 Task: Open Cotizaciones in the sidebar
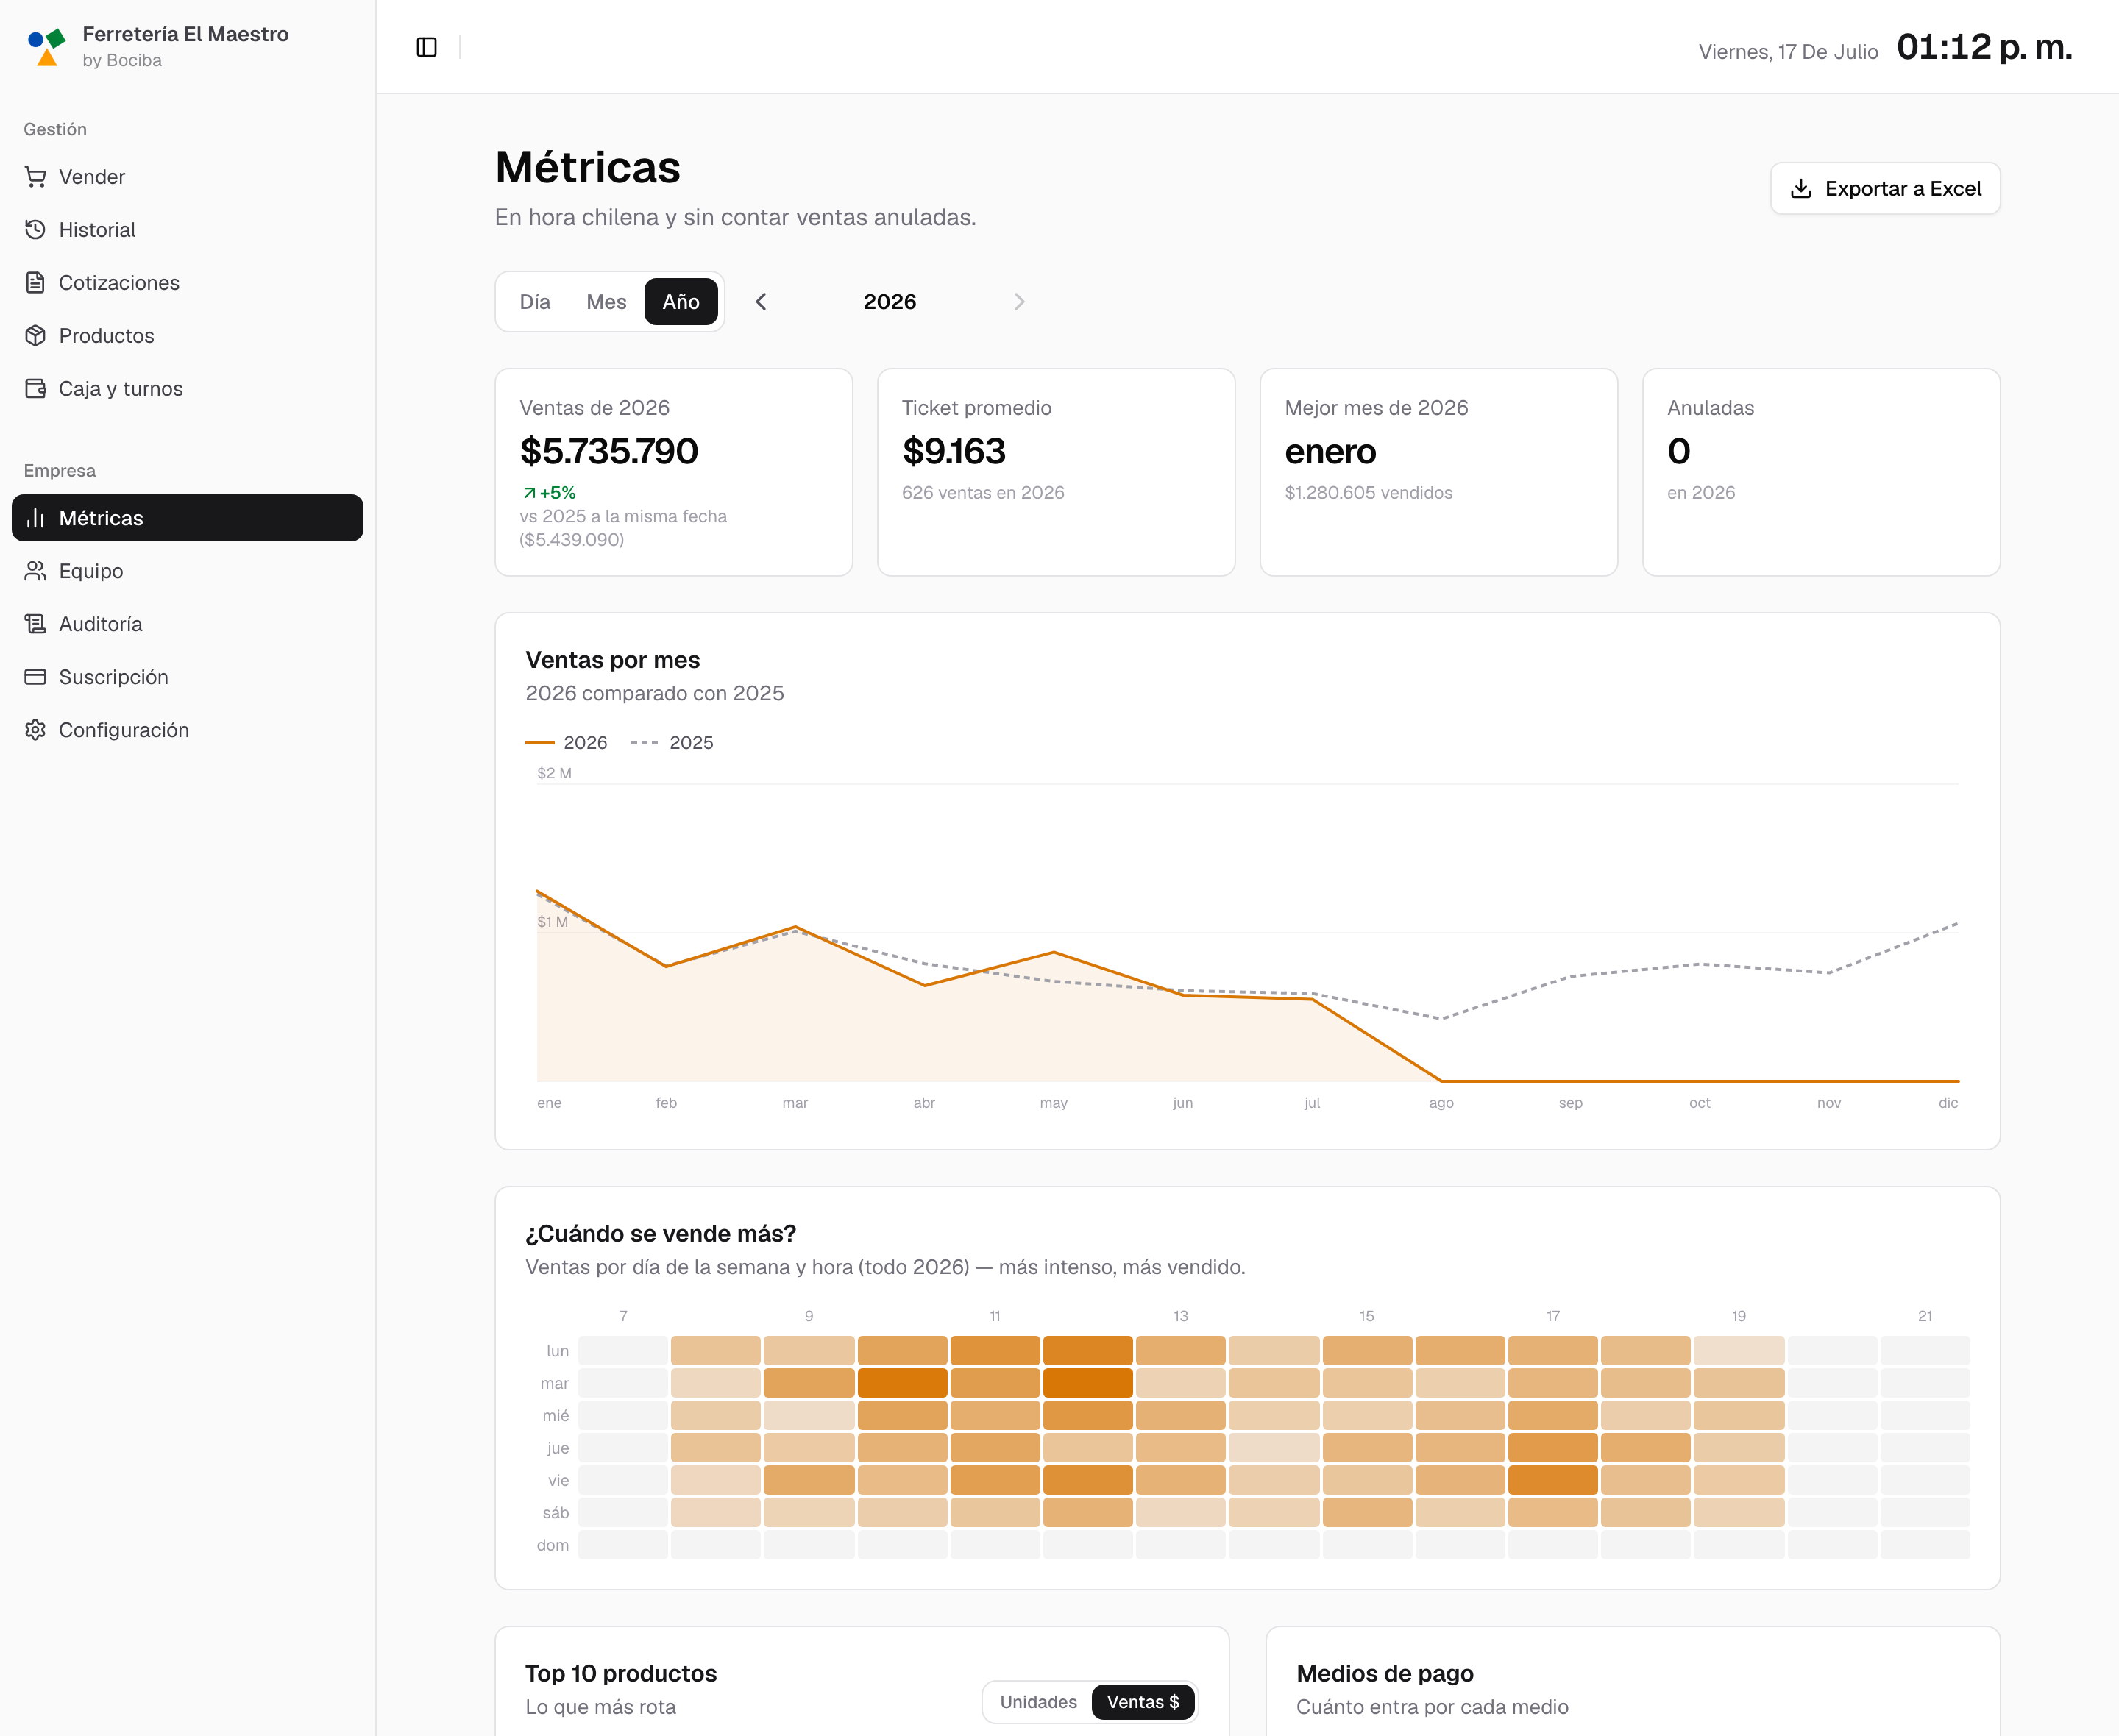(188, 283)
